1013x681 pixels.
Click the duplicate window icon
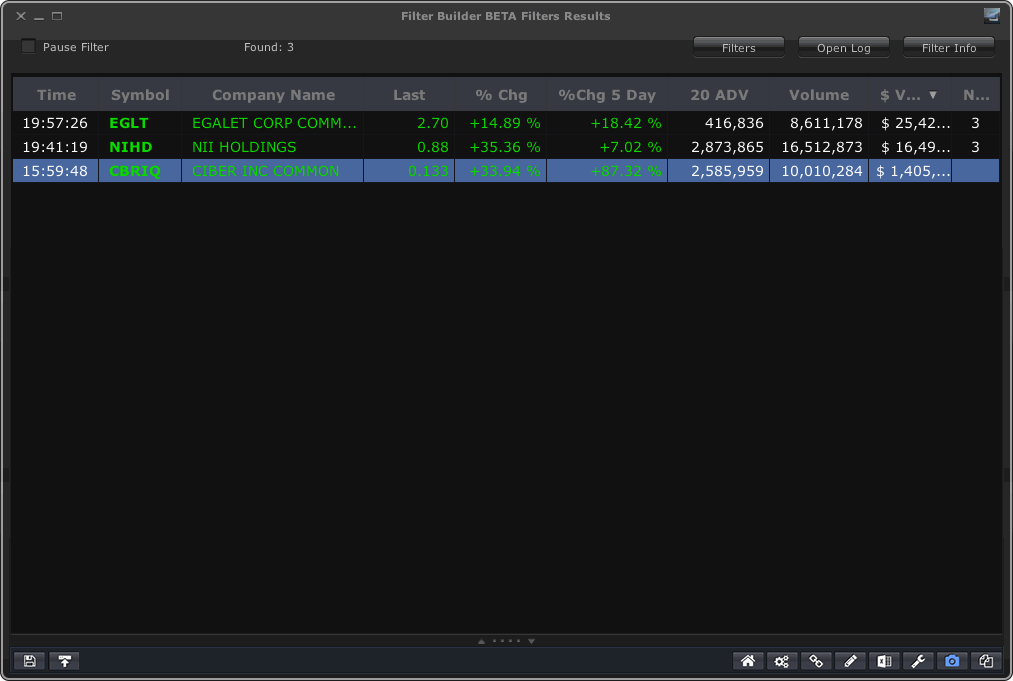[x=985, y=661]
